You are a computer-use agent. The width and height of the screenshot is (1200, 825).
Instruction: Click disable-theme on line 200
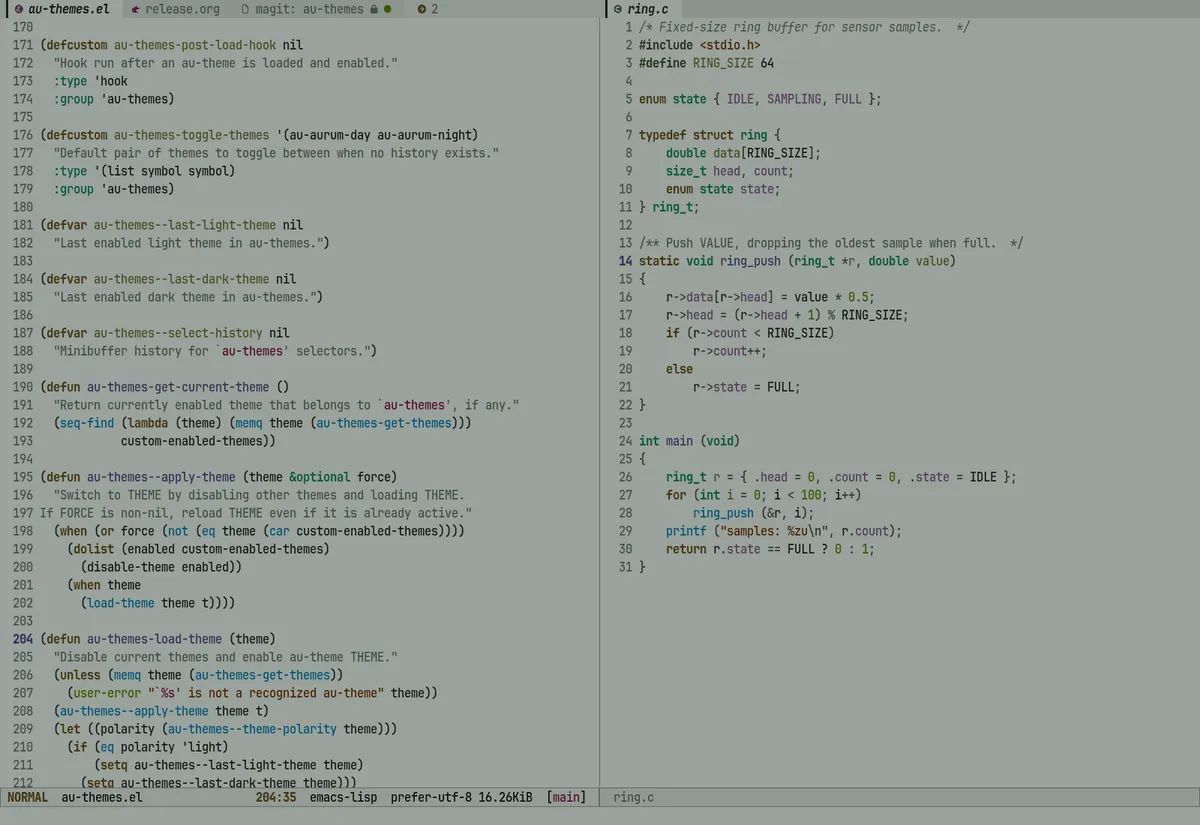pos(128,567)
